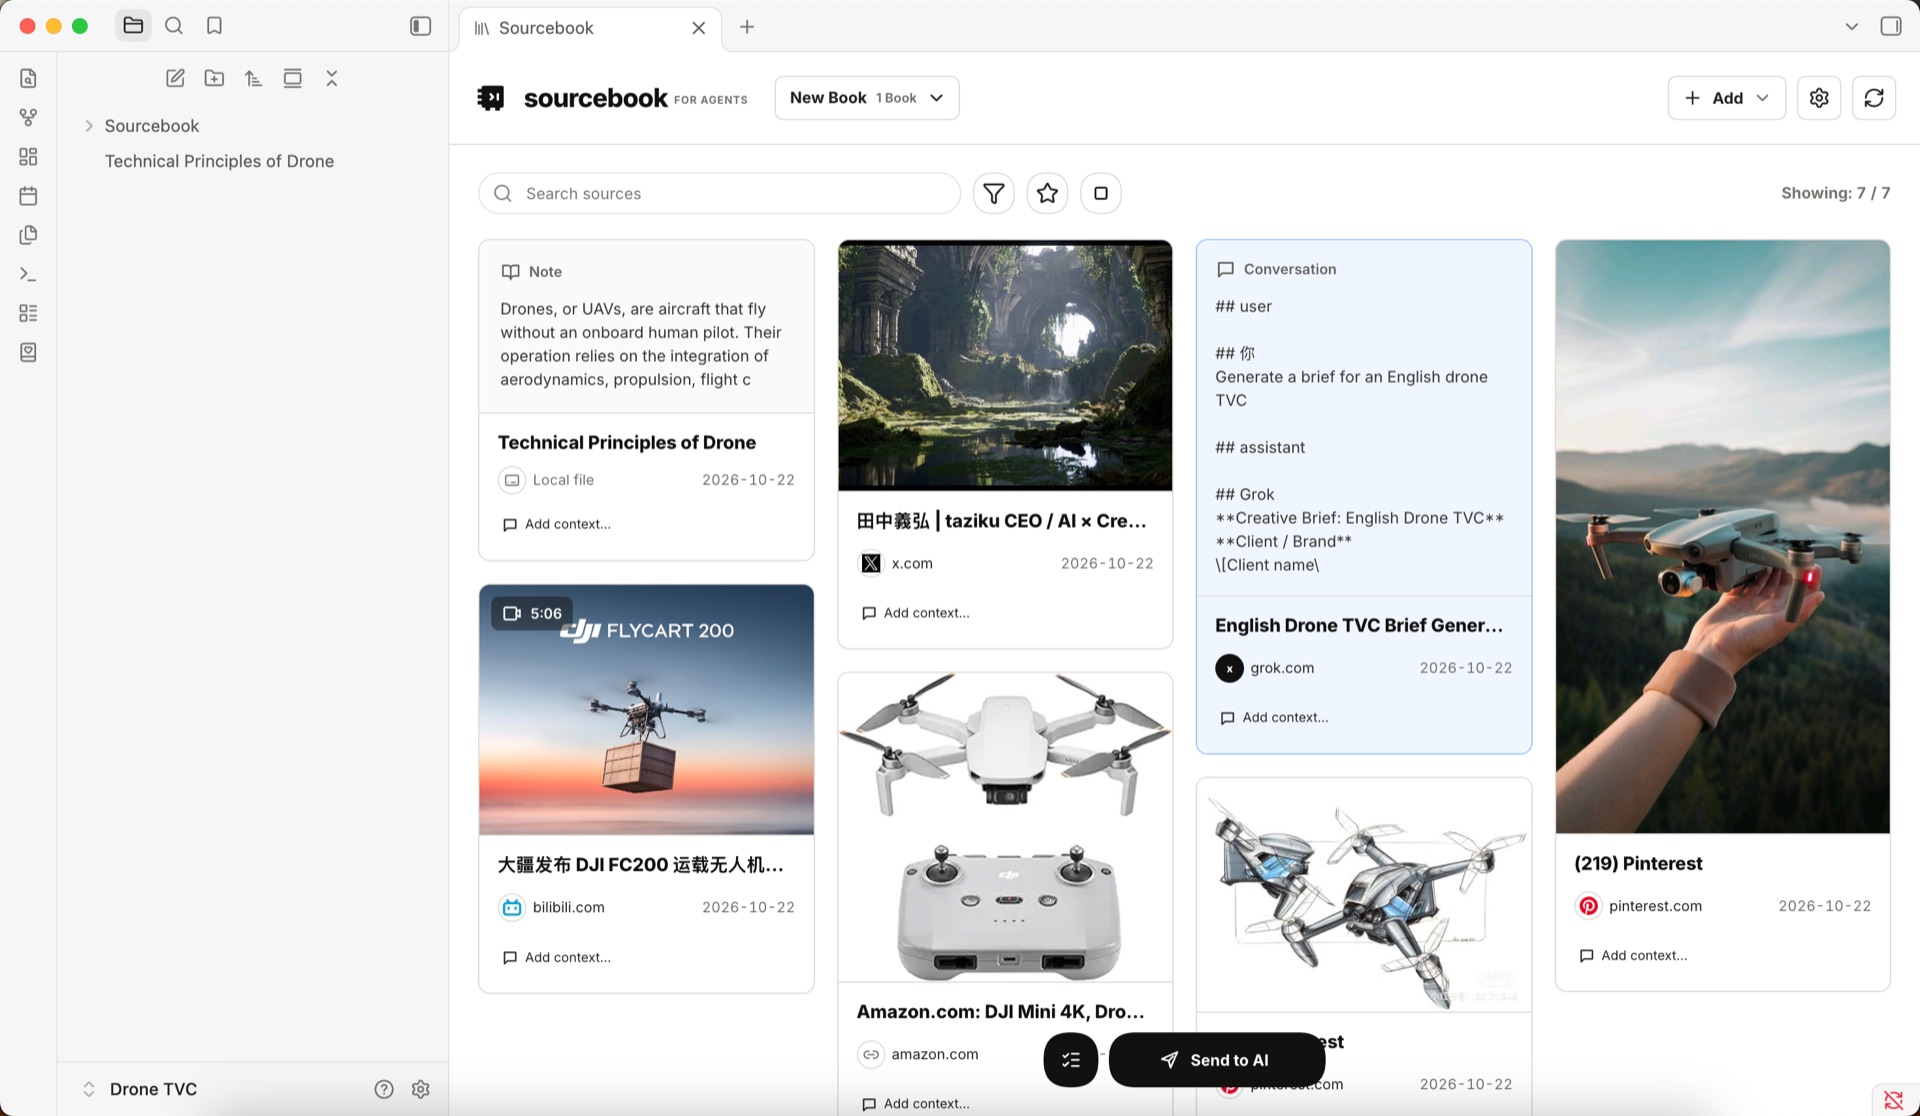Open daily note calendar icon
This screenshot has height=1116, width=1920.
(x=28, y=195)
